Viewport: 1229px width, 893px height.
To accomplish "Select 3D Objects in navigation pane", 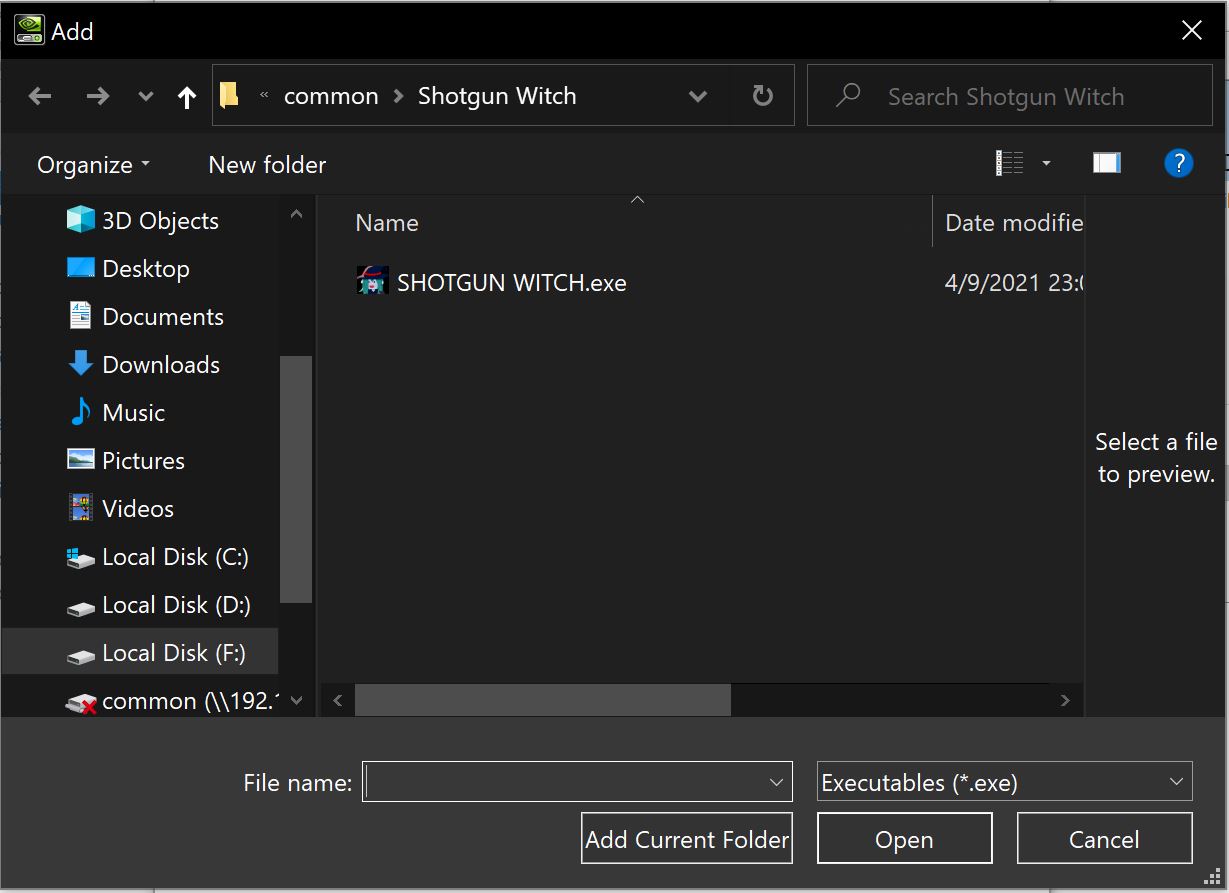I will [x=160, y=221].
